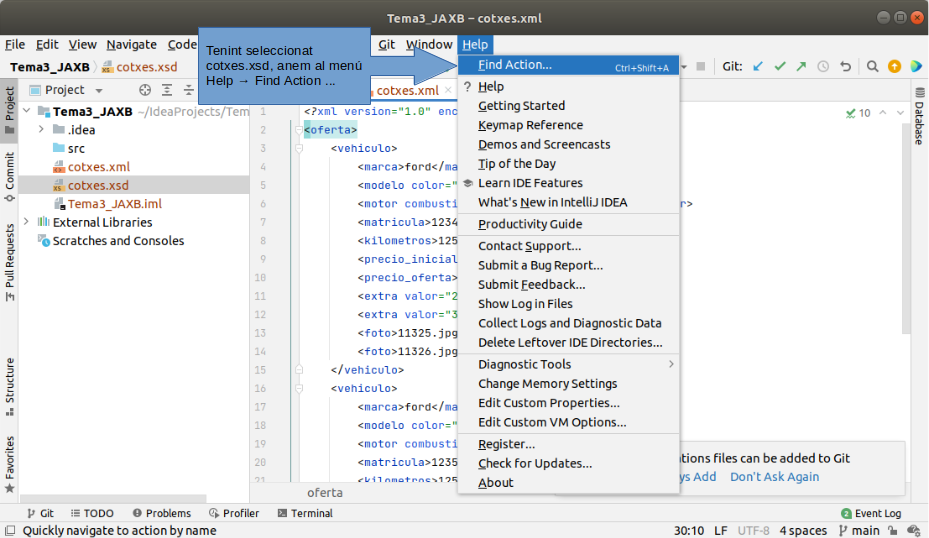Click LF line separator in status bar

(x=720, y=530)
